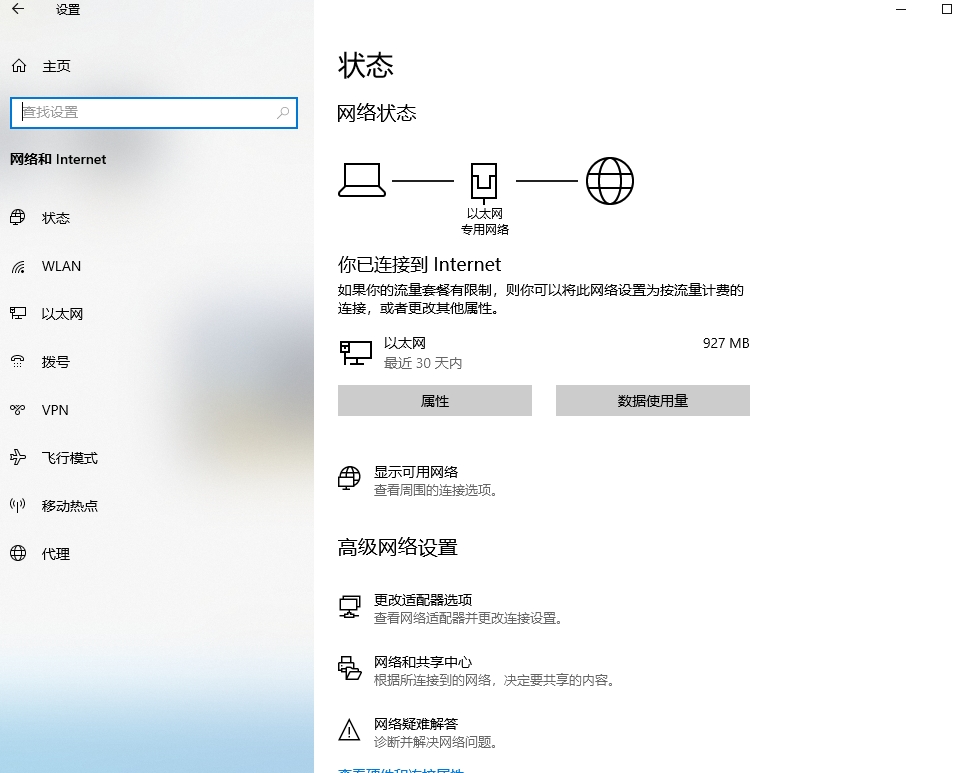978x773 pixels.
Task: Click the 代理 globe icon
Action: tap(18, 553)
